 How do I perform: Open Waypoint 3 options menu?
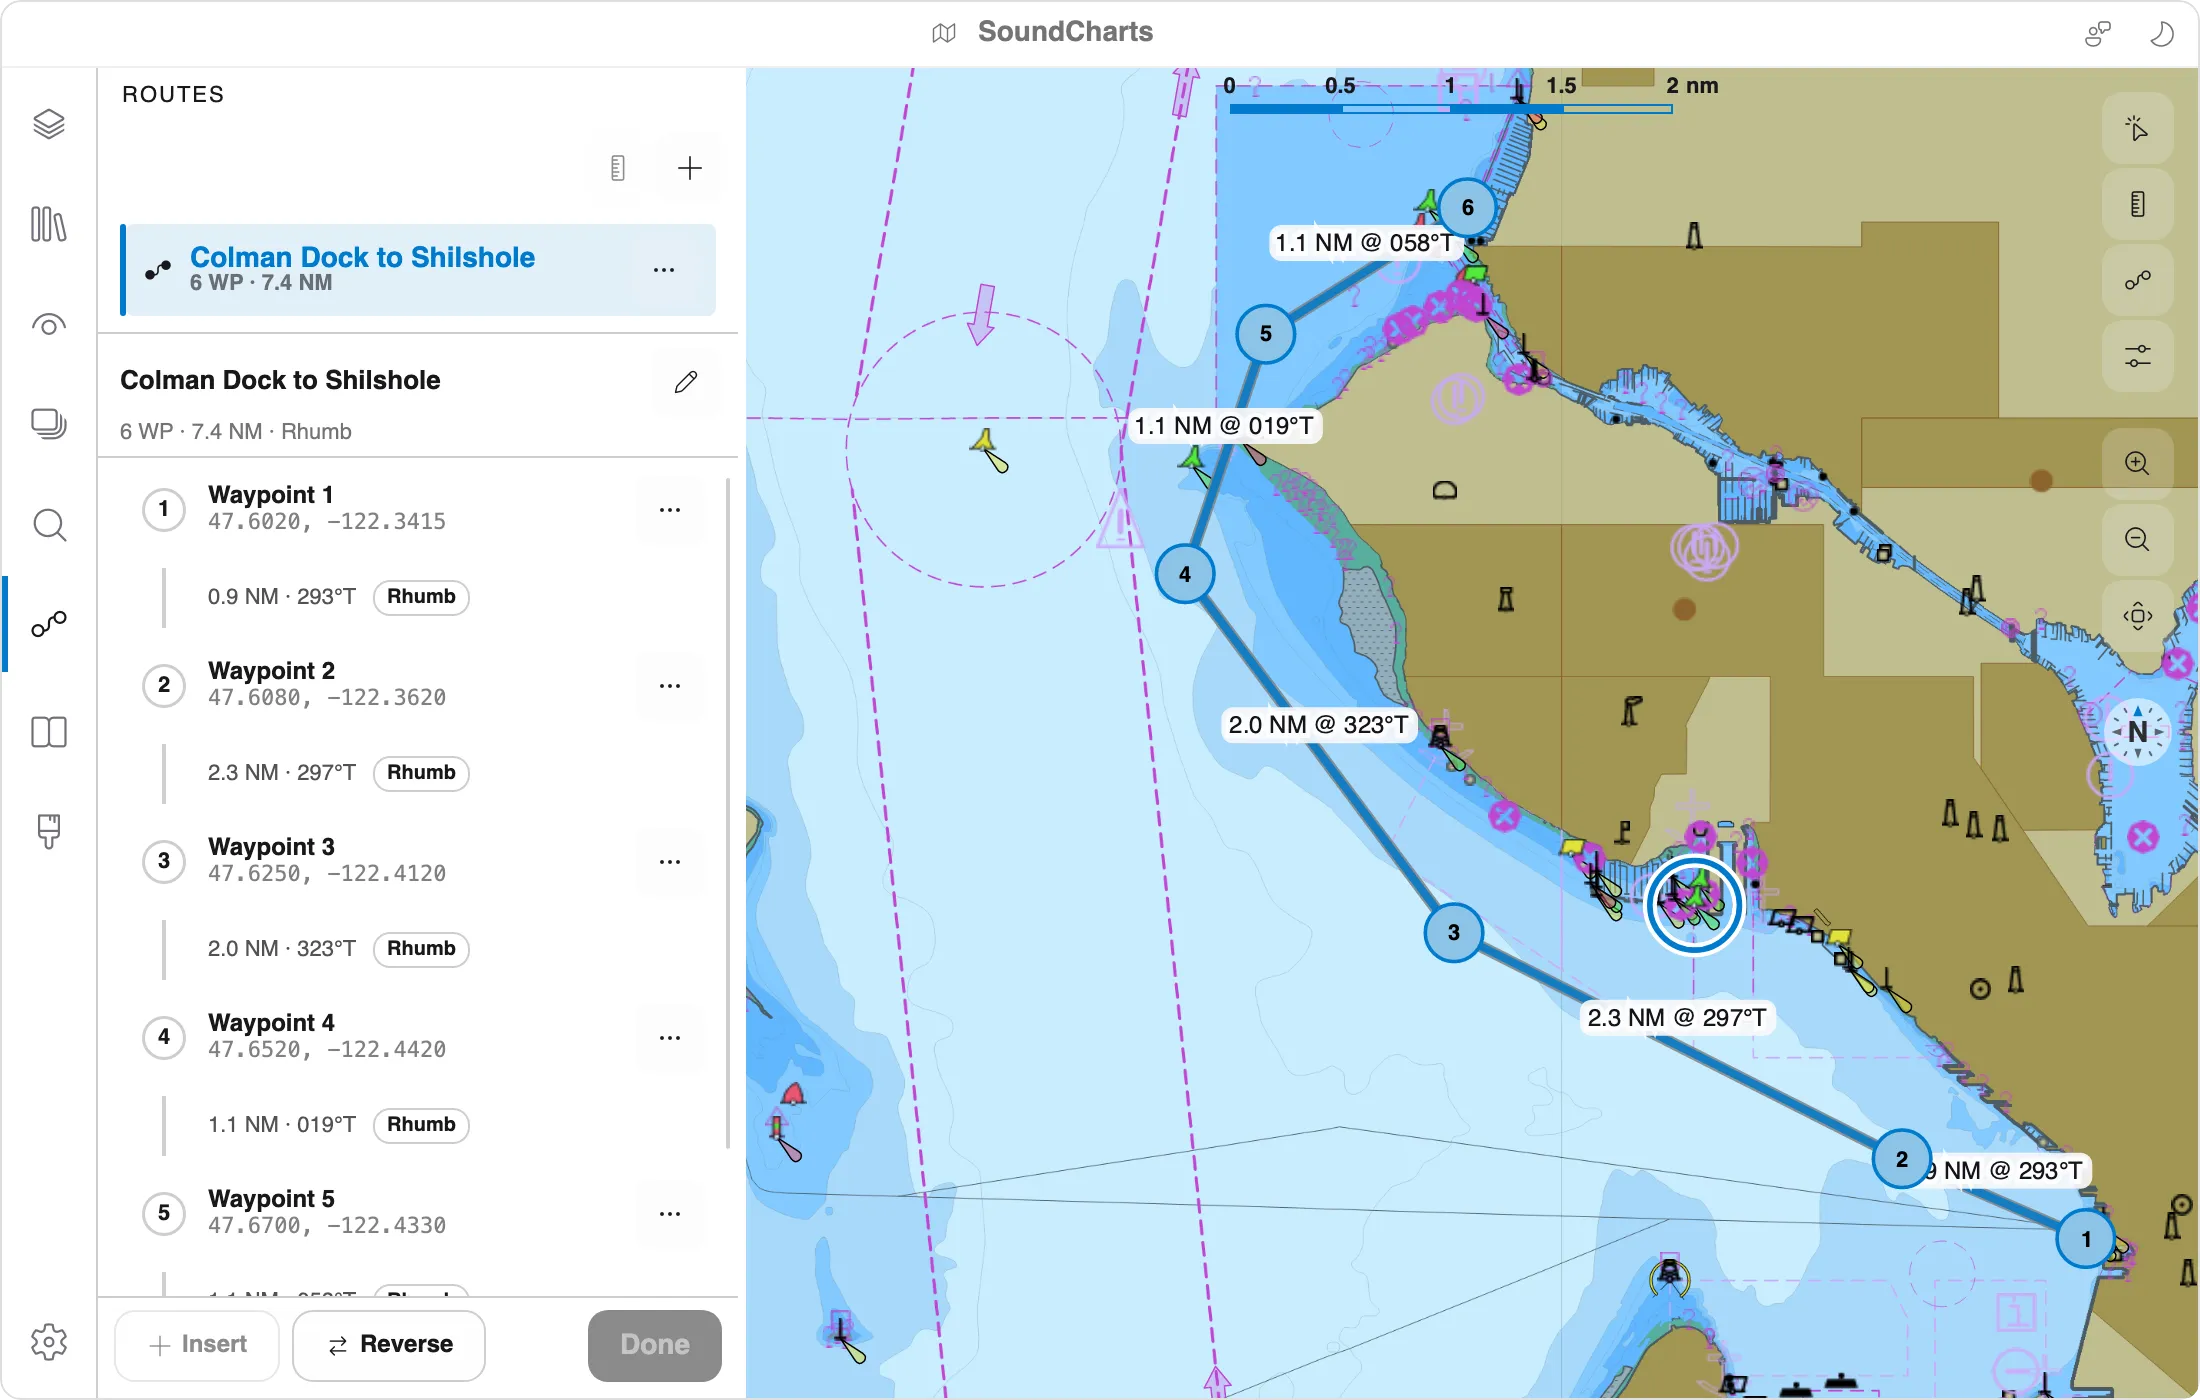670,862
